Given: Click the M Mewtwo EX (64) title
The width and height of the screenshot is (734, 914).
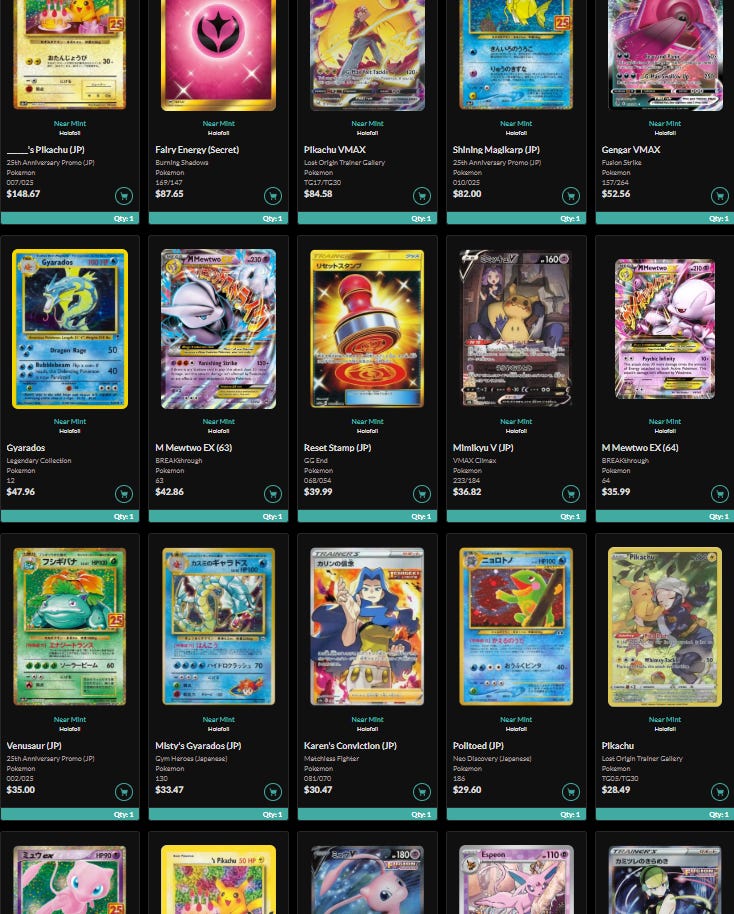Looking at the screenshot, I should pyautogui.click(x=640, y=448).
